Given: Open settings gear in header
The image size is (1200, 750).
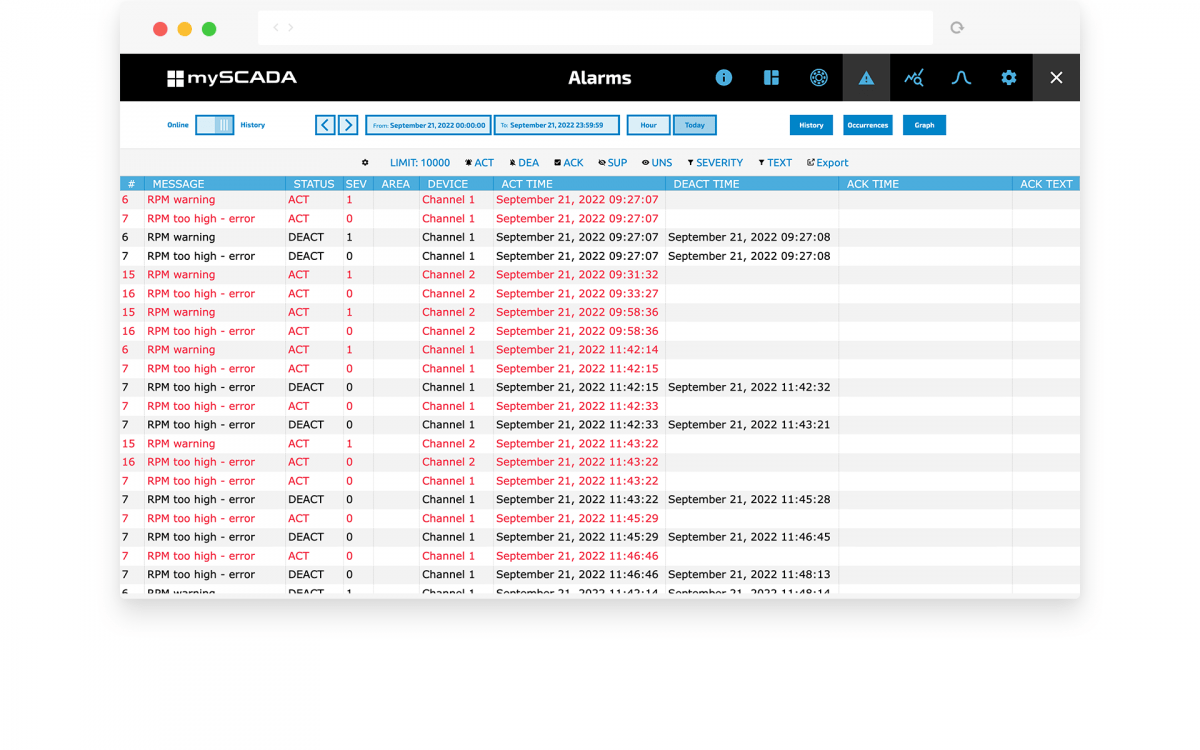Looking at the screenshot, I should point(1009,78).
